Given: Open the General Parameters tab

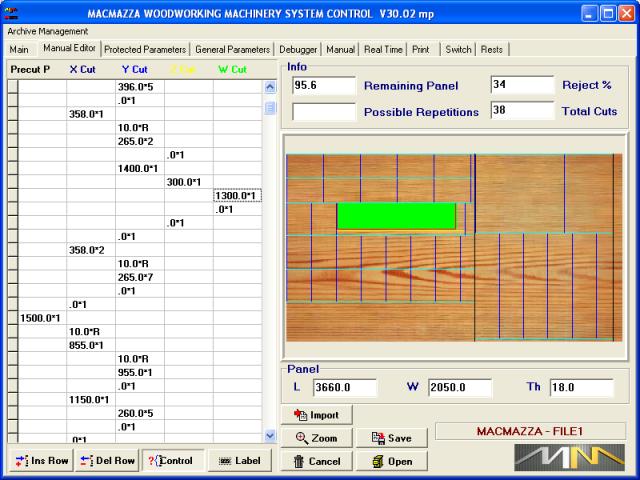Looking at the screenshot, I should [x=232, y=49].
